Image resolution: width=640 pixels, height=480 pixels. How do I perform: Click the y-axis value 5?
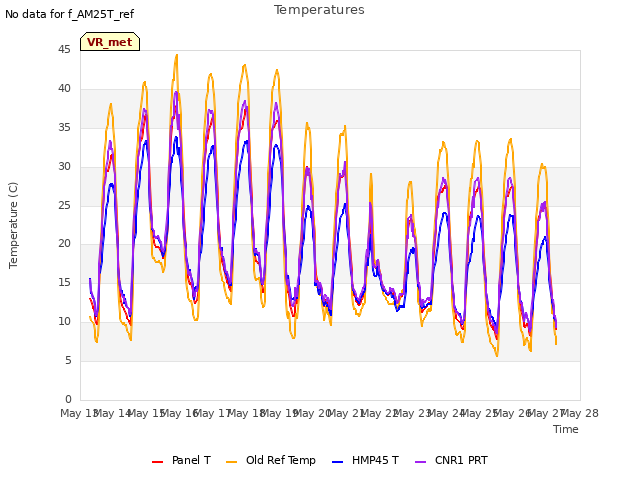(68, 360)
